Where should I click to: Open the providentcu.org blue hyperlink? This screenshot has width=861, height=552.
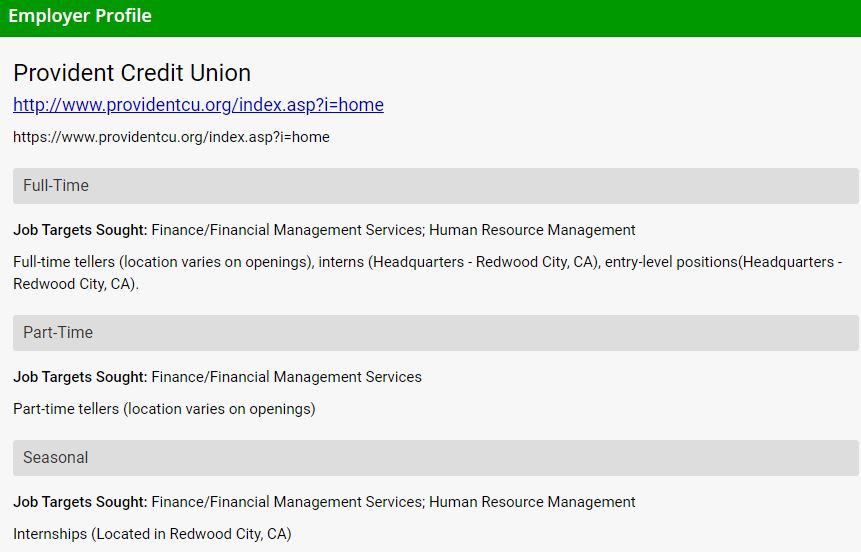point(198,105)
